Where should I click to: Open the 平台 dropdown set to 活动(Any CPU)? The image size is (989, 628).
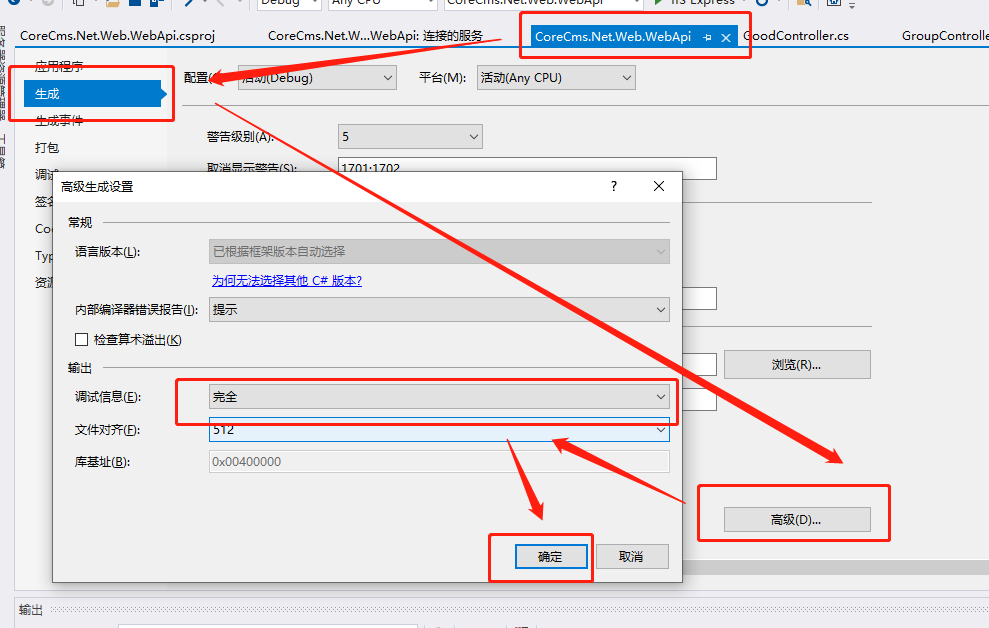555,77
